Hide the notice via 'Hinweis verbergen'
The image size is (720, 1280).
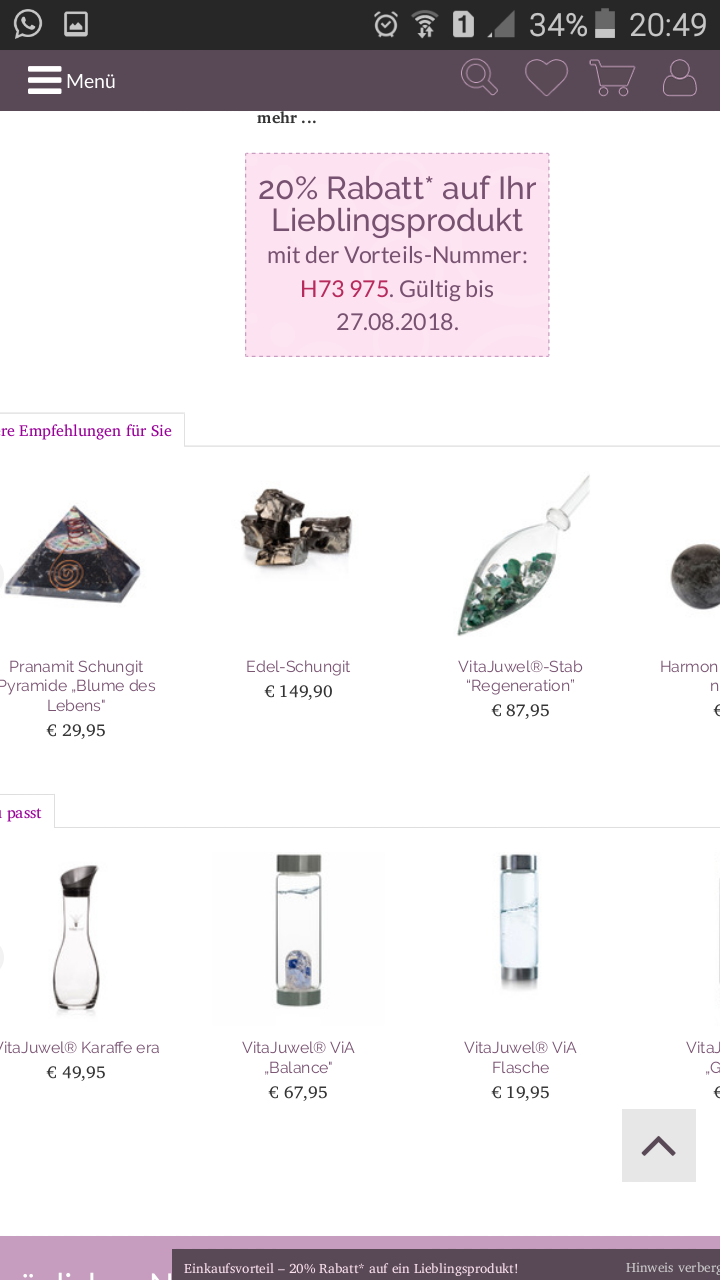(x=672, y=1267)
